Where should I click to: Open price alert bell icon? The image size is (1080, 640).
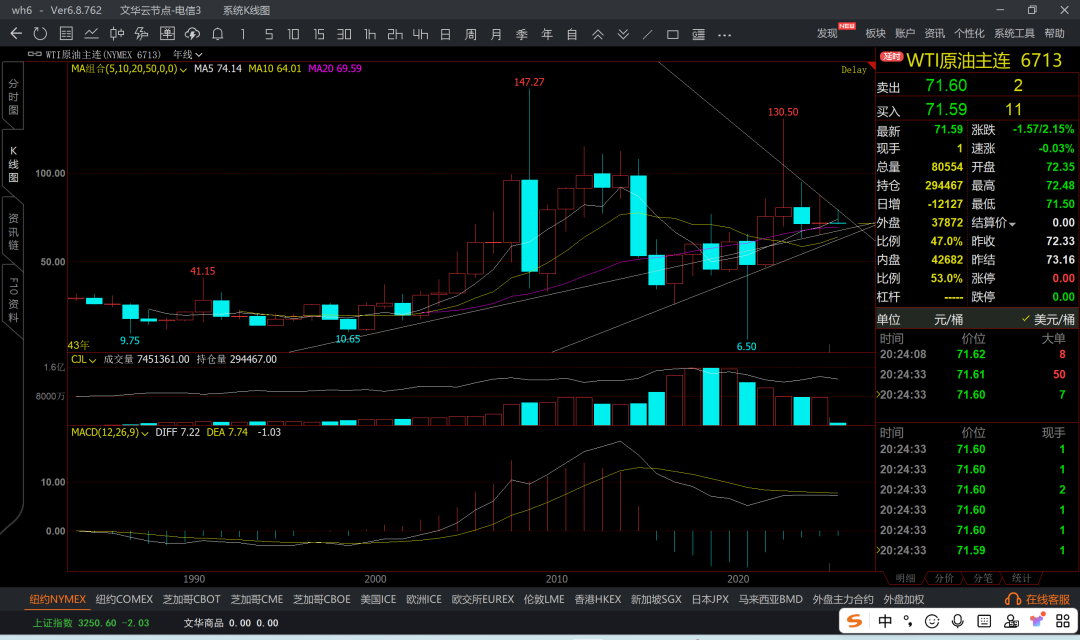tap(218, 33)
